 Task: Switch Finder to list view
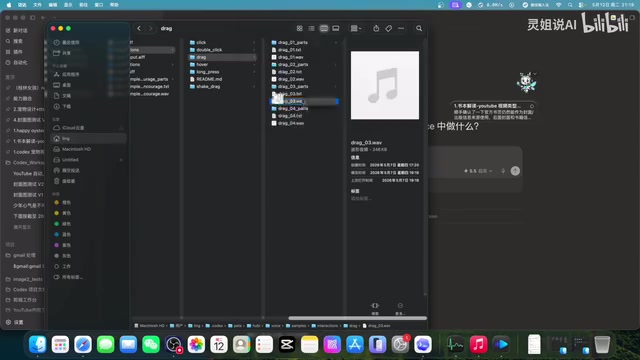(x=311, y=28)
